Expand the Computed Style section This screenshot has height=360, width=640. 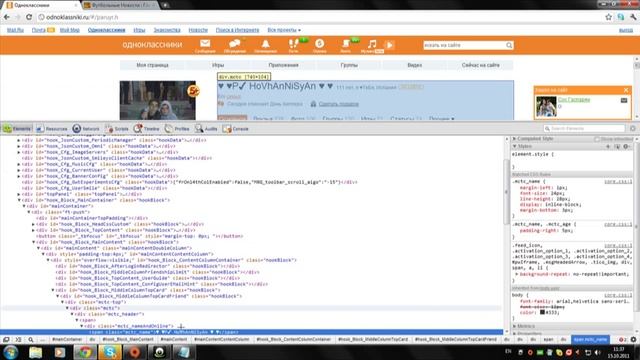514,139
